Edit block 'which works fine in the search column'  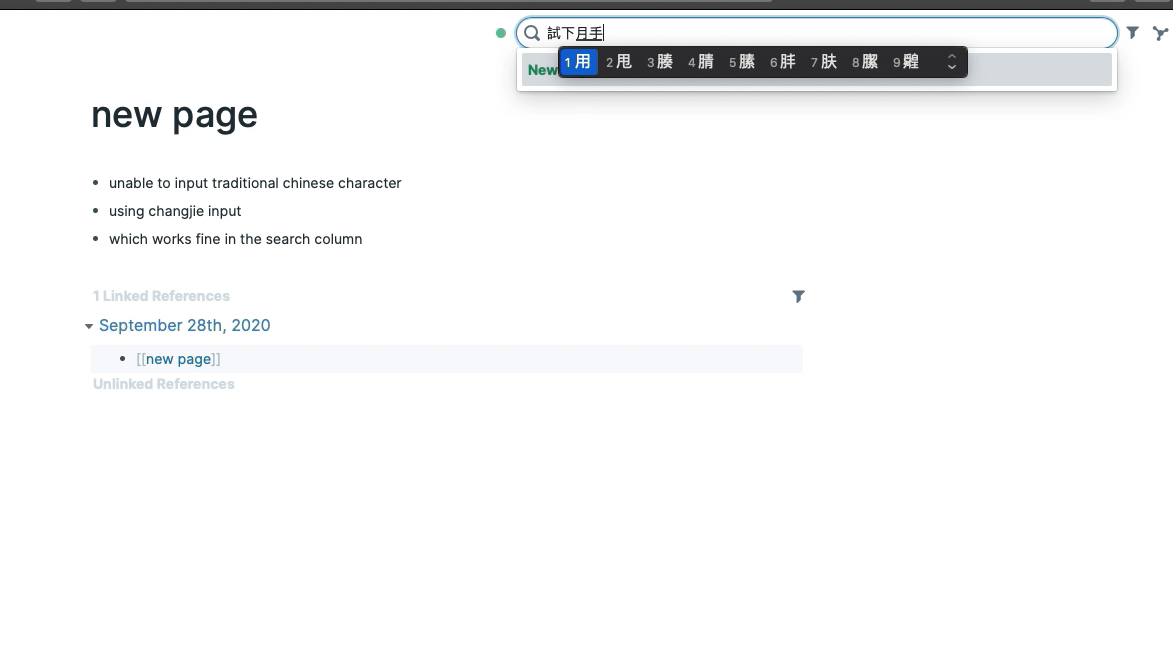pyautogui.click(x=236, y=239)
